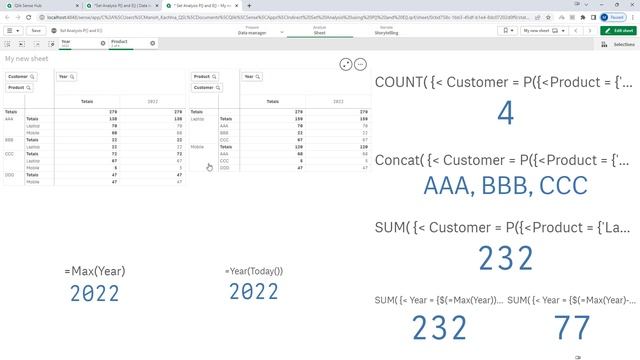Open browser side panel icon
The image size is (640, 360).
593,18
